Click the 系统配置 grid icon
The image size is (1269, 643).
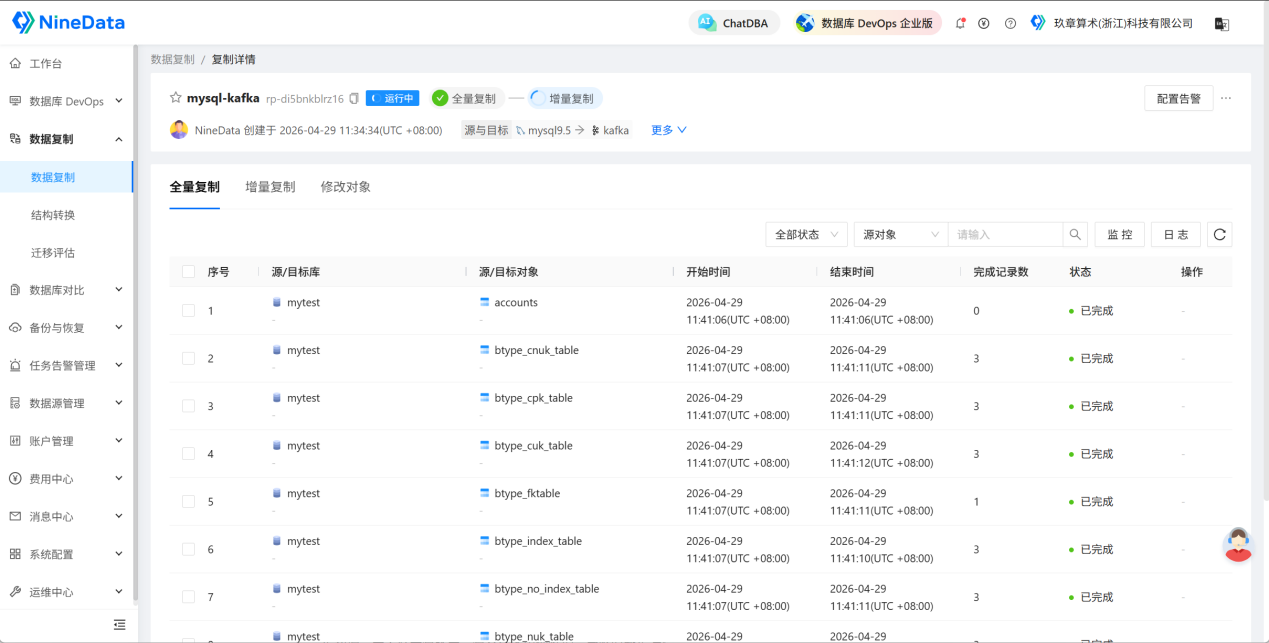click(15, 554)
